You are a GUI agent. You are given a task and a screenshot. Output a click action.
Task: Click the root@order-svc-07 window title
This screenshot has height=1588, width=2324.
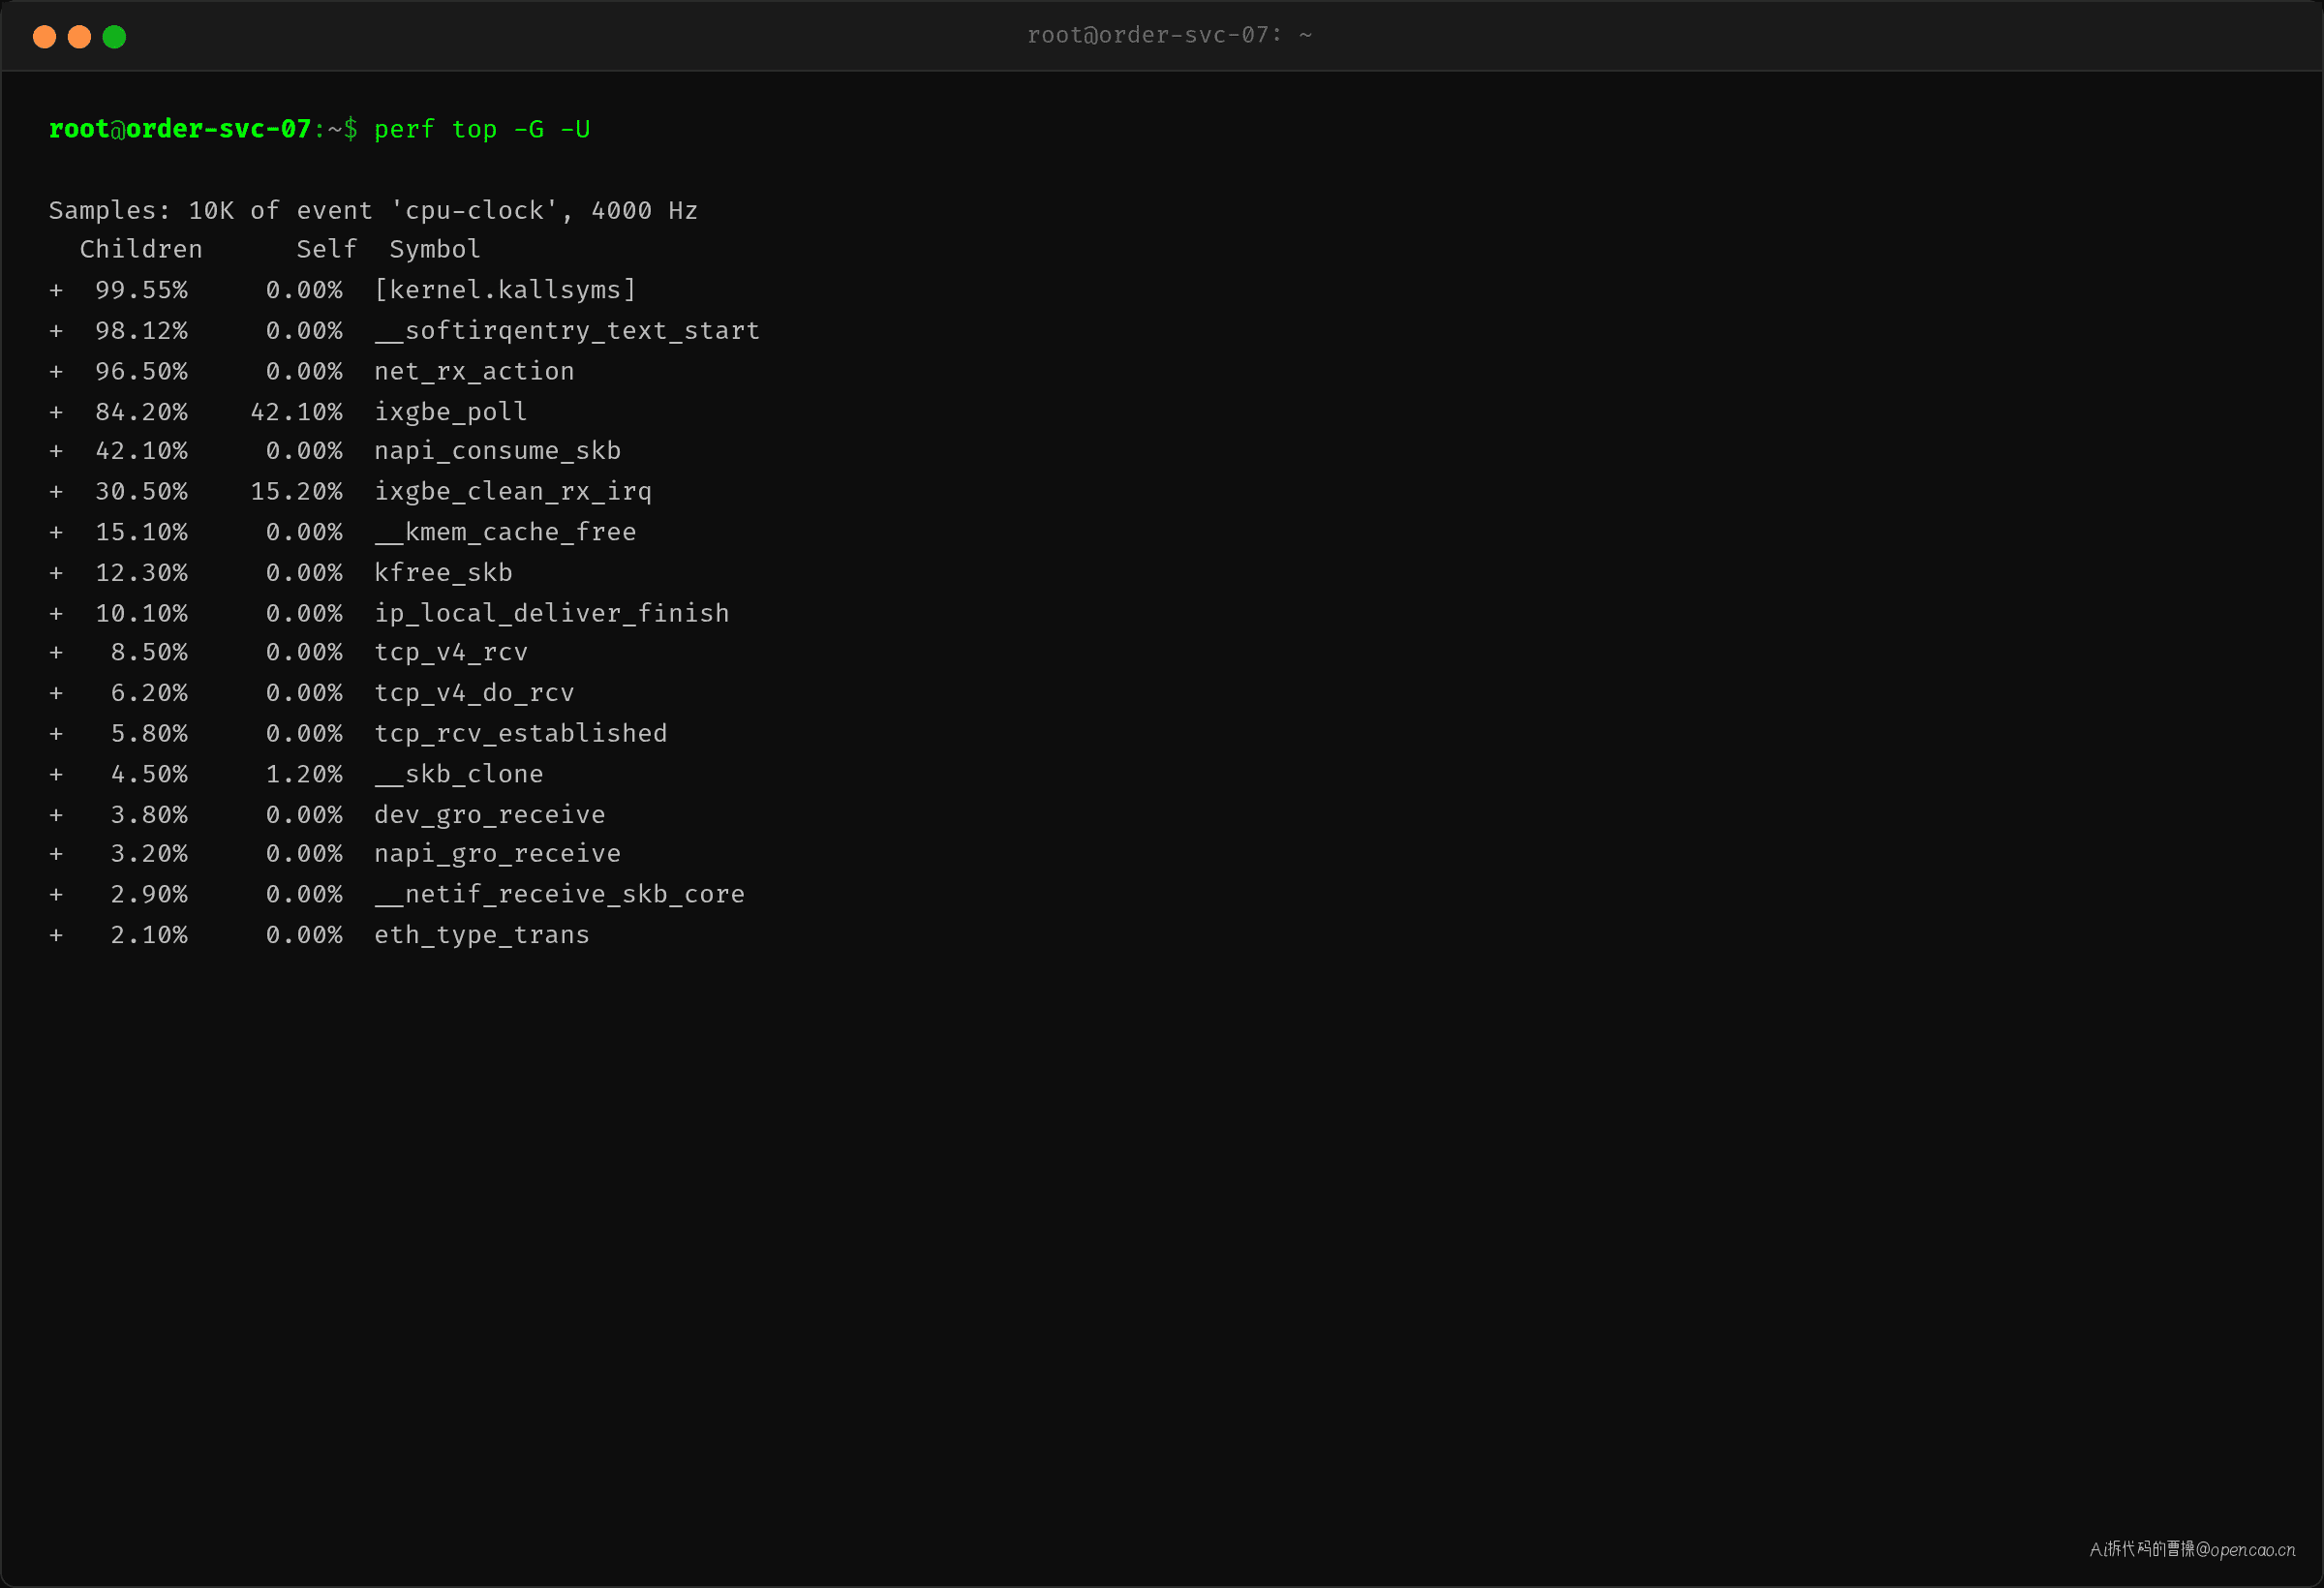point(1169,35)
